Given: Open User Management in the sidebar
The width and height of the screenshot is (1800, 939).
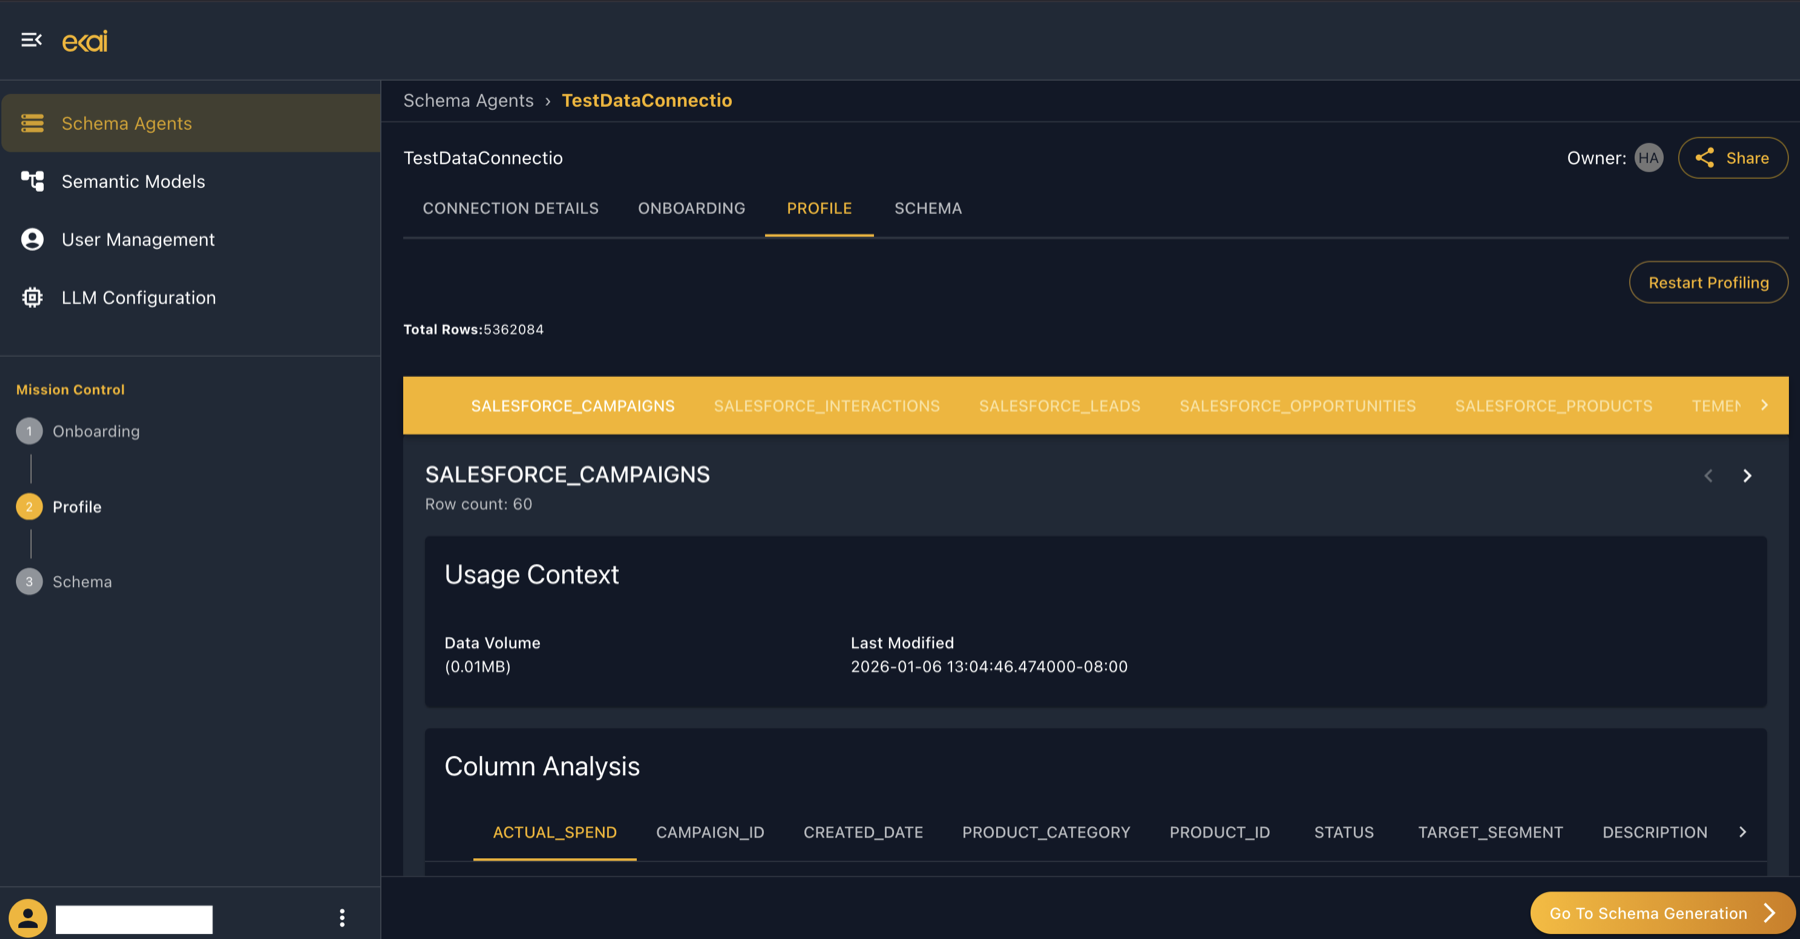Looking at the screenshot, I should pos(190,239).
